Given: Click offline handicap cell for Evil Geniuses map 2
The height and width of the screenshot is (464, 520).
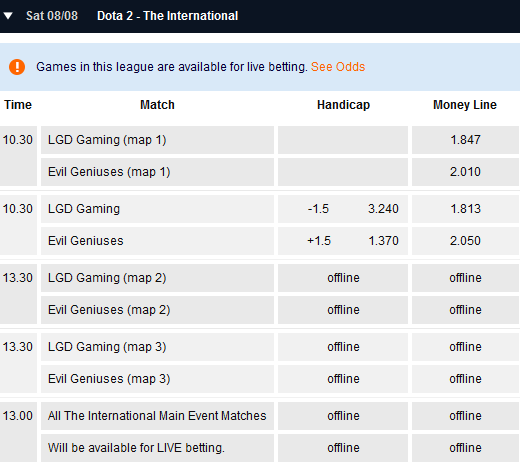Looking at the screenshot, I should (343, 310).
